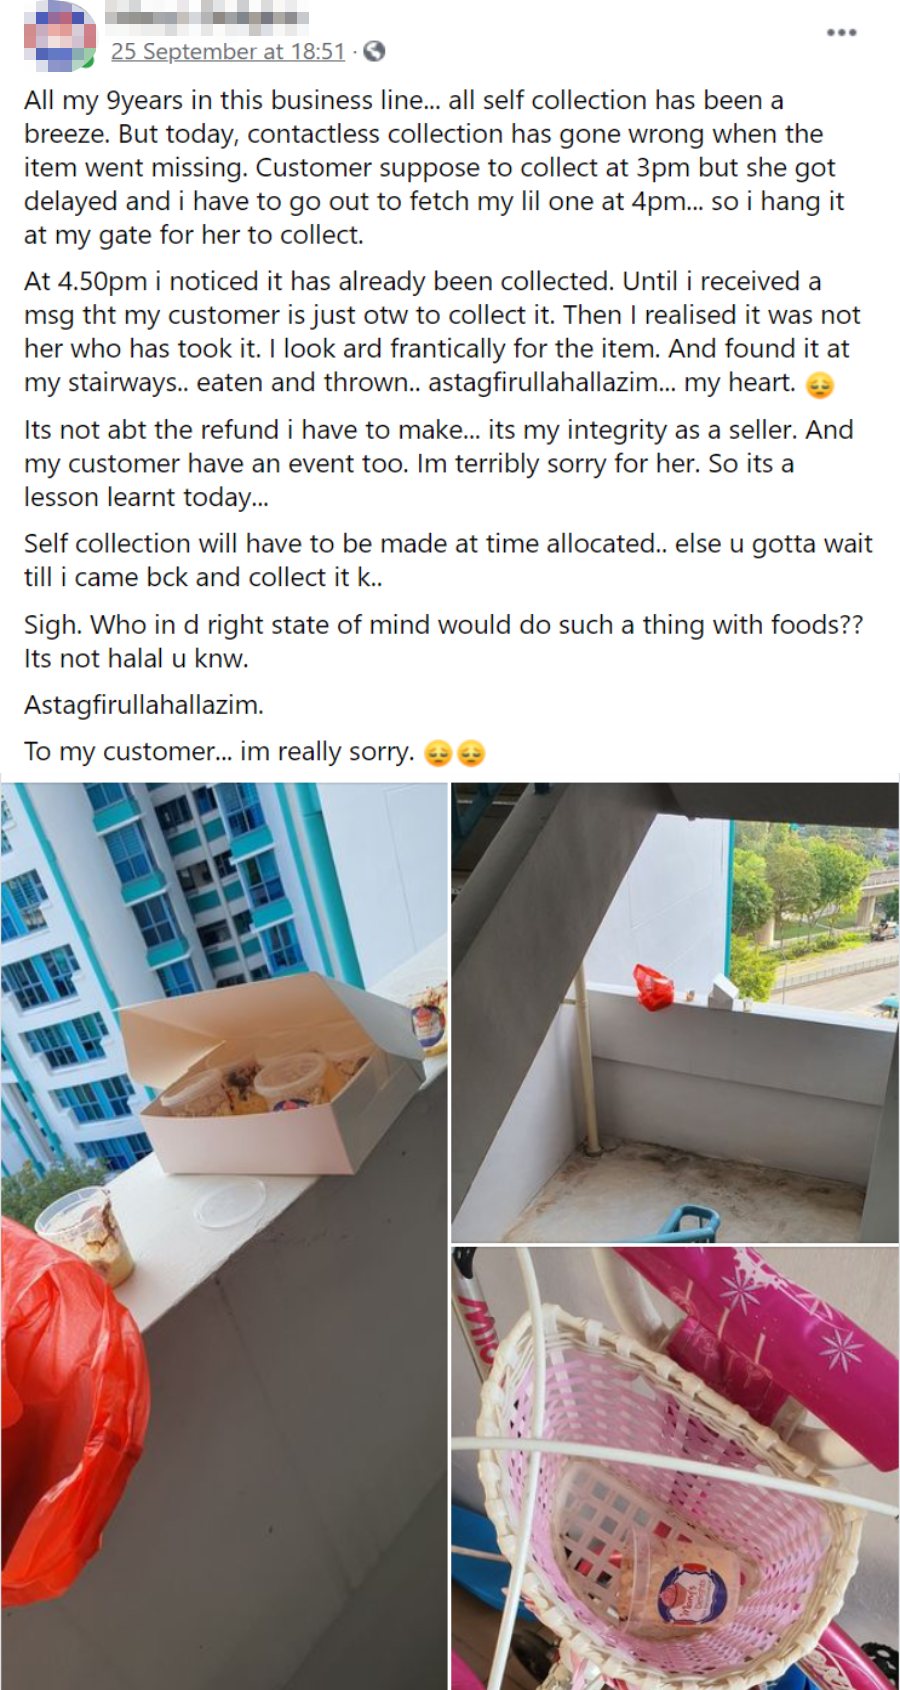Select the "To my customer..." closing line

pos(255,752)
